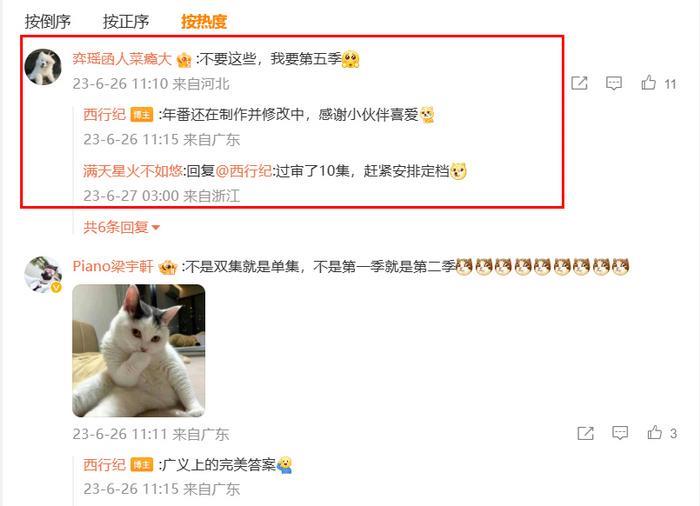
Task: Open 满天星火不如悠 user link
Action: (x=133, y=171)
